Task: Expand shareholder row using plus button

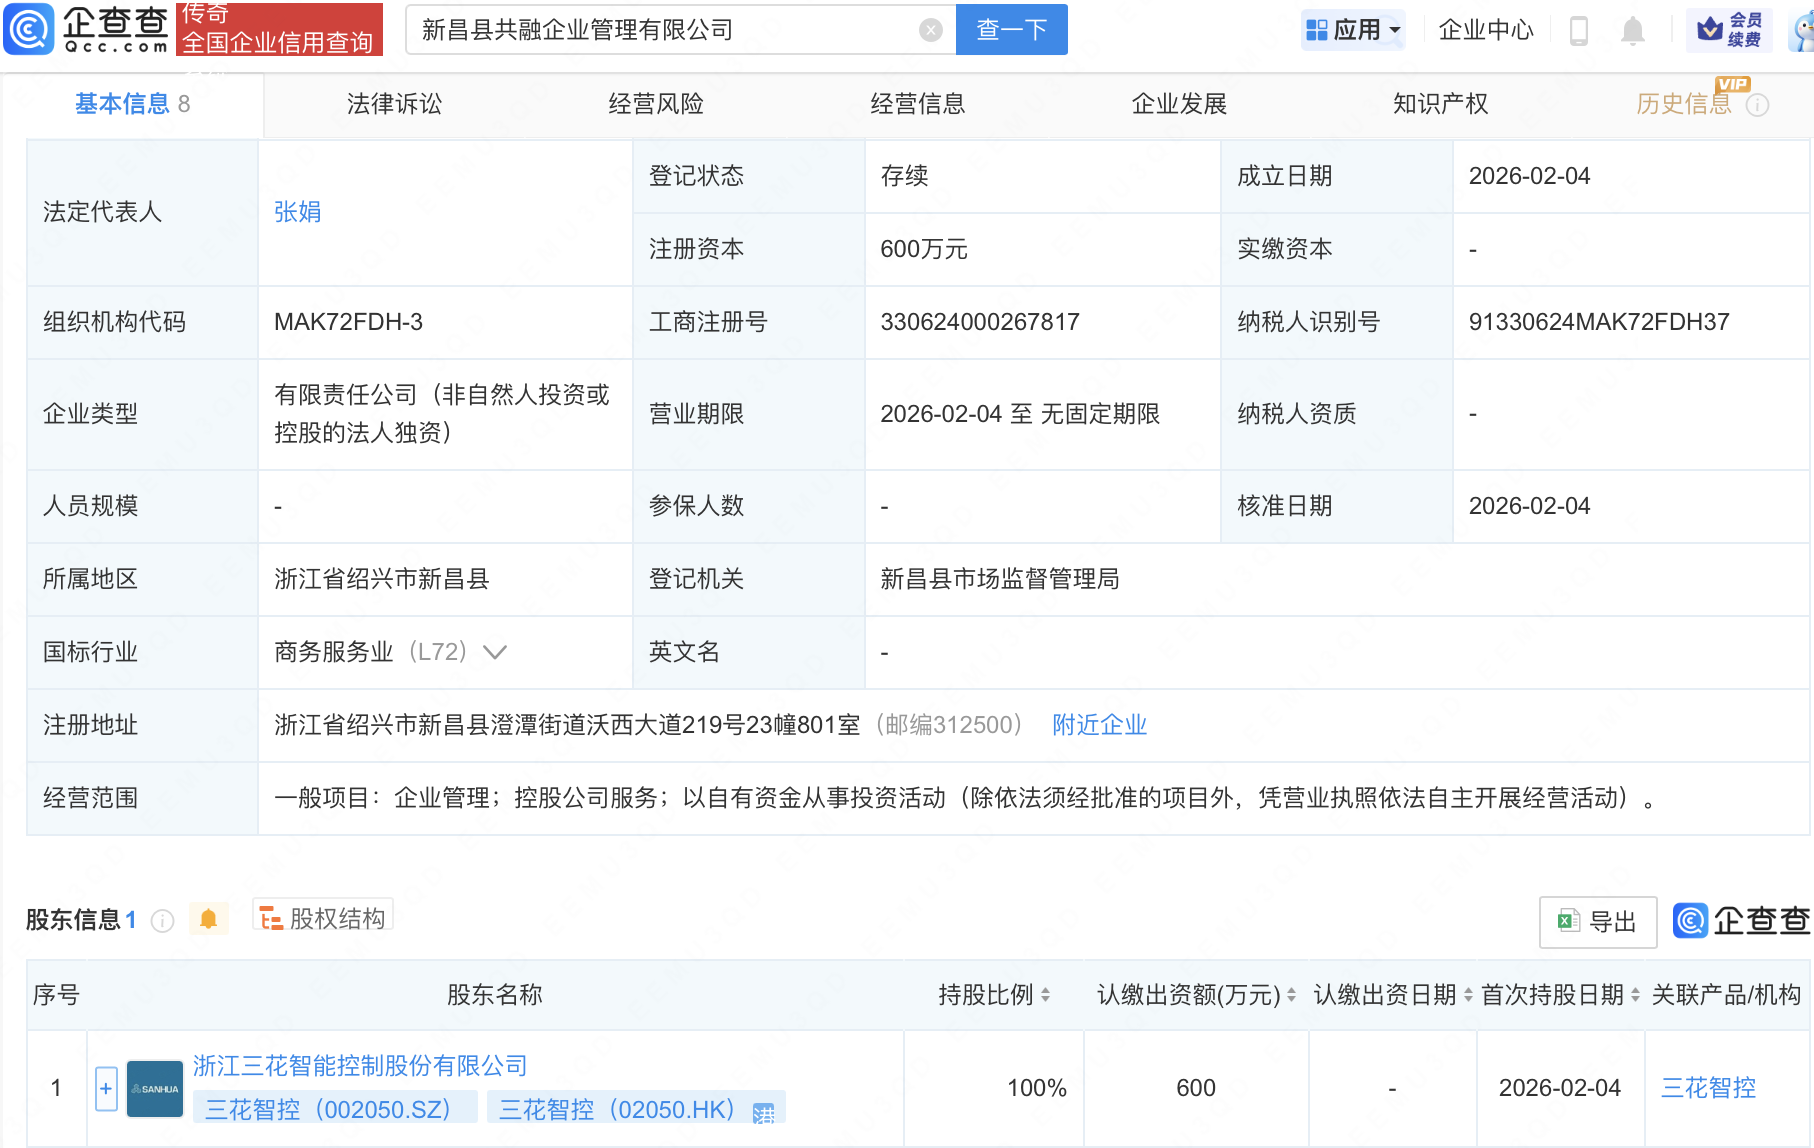Action: pos(105,1087)
